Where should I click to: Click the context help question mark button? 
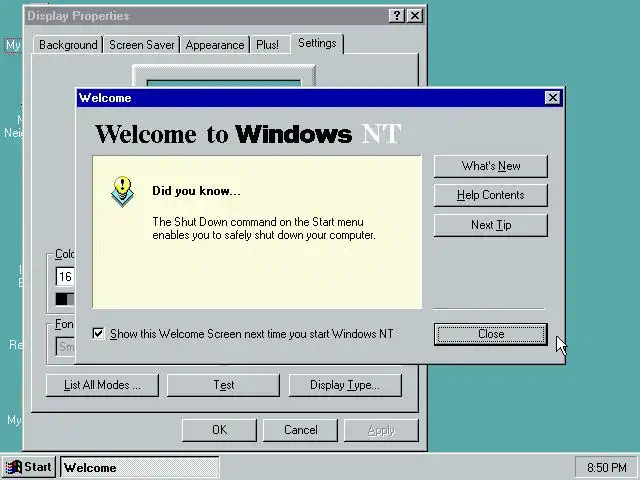pos(396,16)
